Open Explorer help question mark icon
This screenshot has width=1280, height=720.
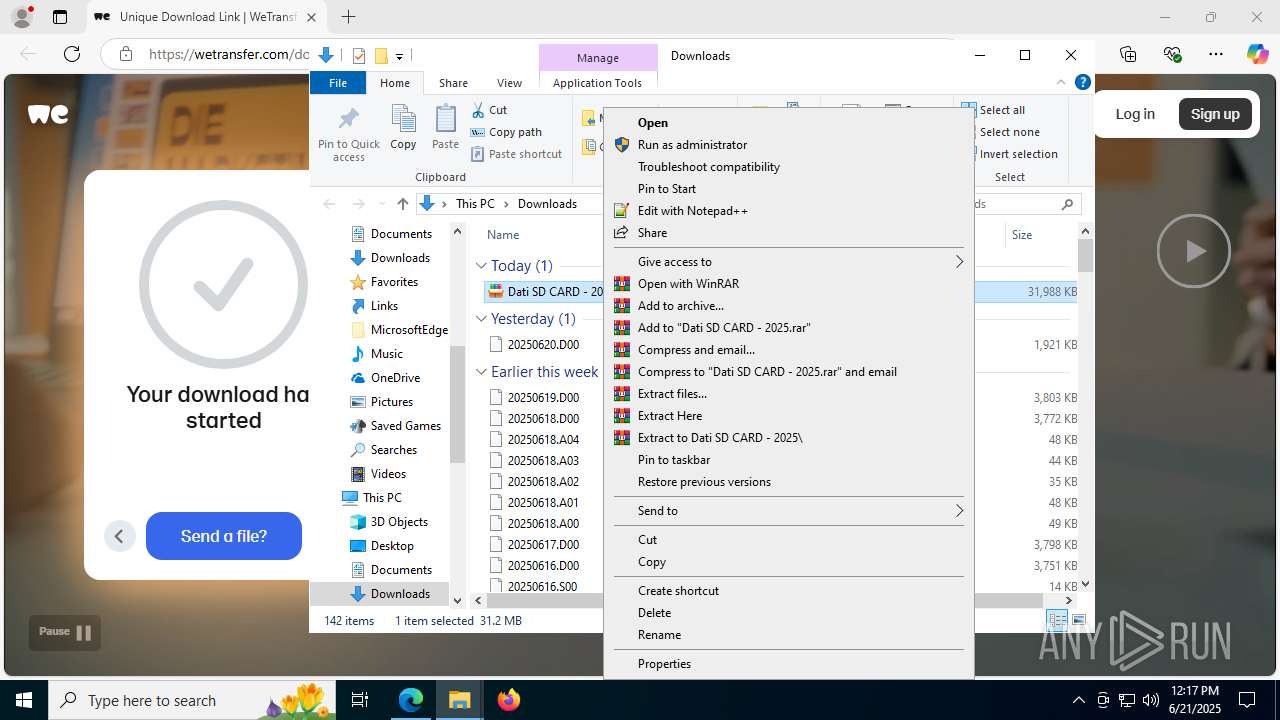click(1082, 83)
